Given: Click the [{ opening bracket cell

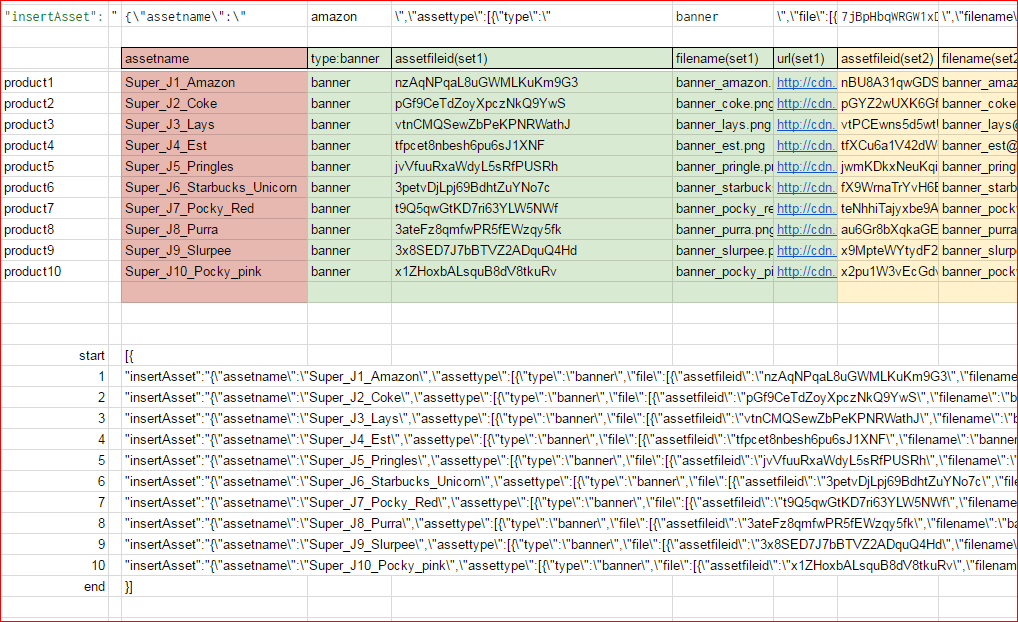Looking at the screenshot, I should click(214, 355).
